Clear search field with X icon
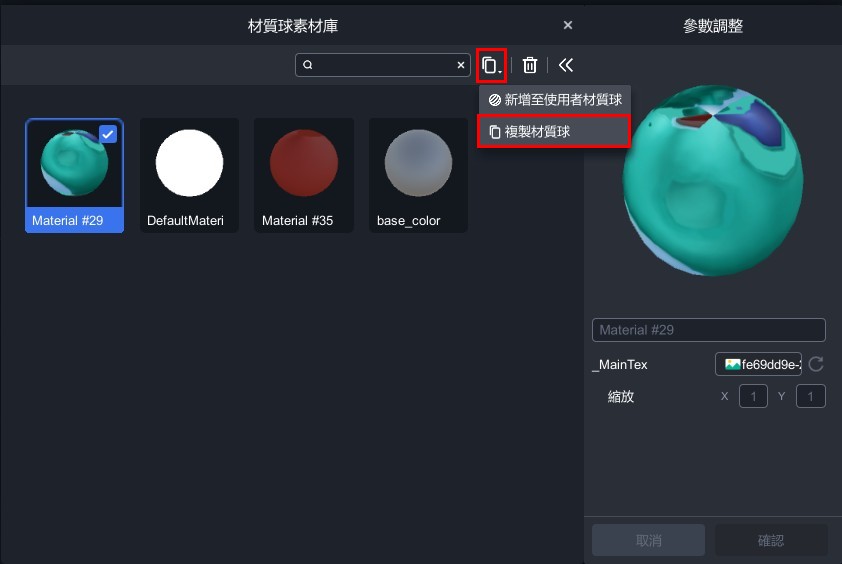Image resolution: width=842 pixels, height=564 pixels. click(x=461, y=65)
